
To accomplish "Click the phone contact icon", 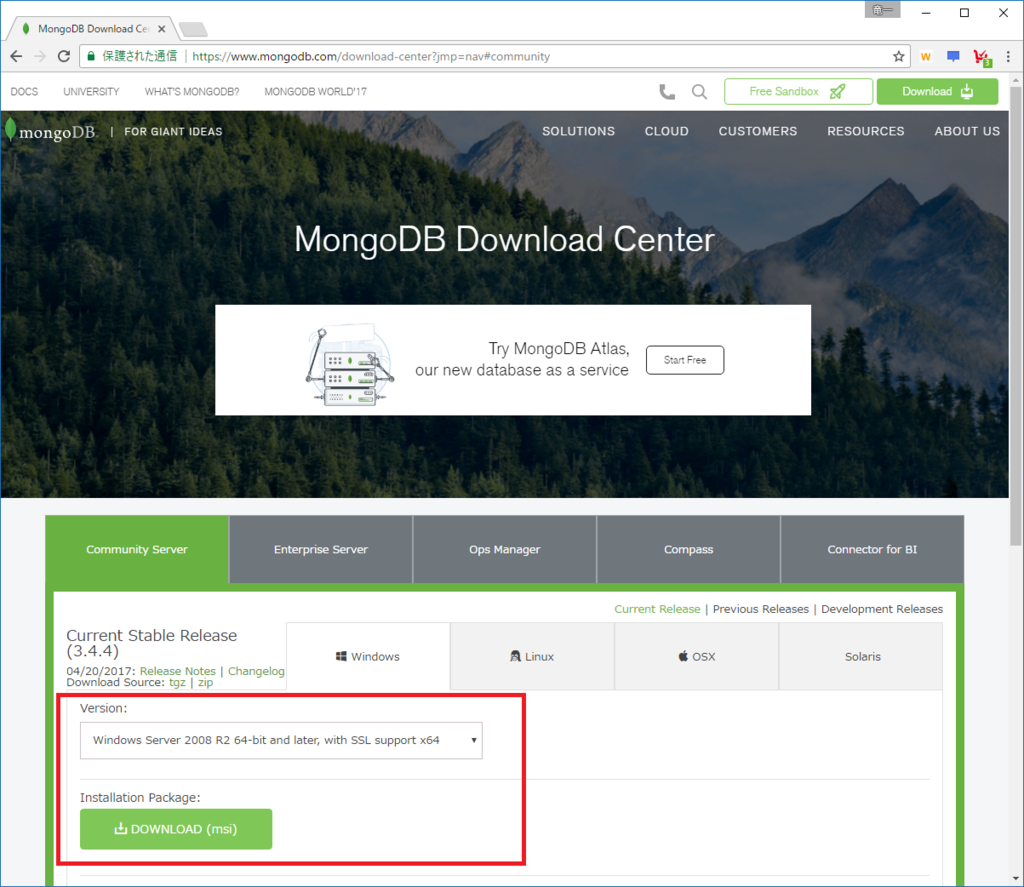I will (x=667, y=91).
